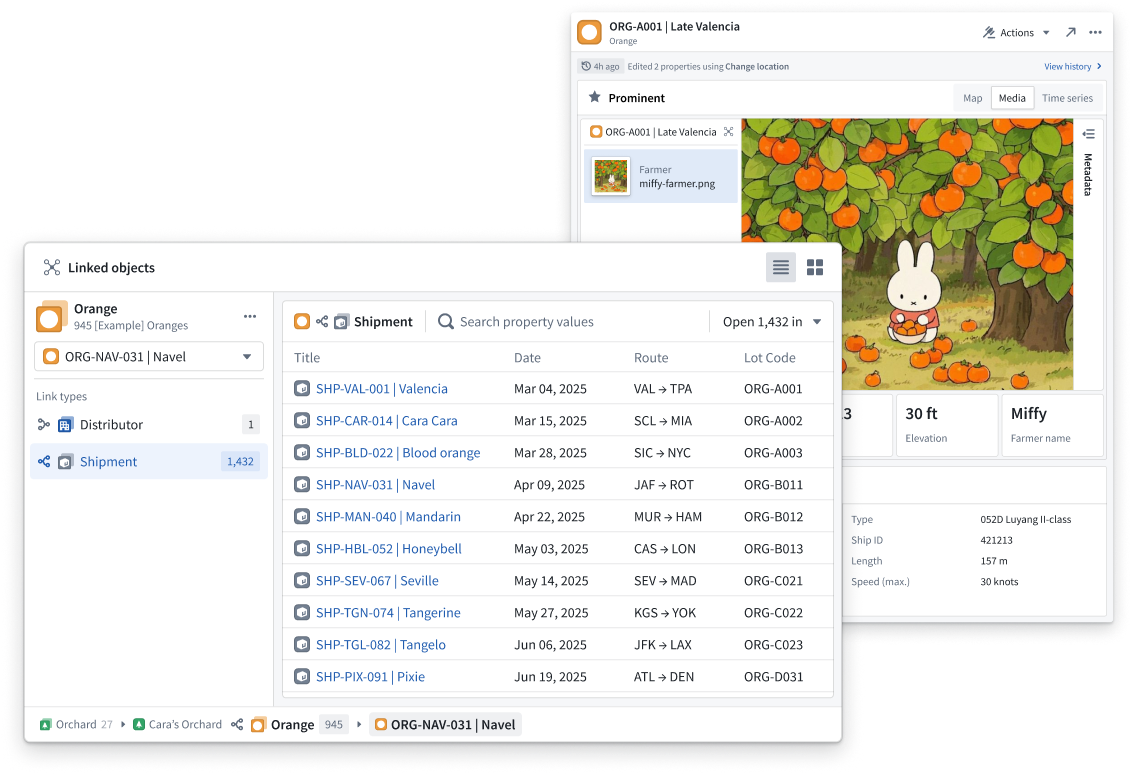Select the Shipment link type

pyautogui.click(x=149, y=462)
